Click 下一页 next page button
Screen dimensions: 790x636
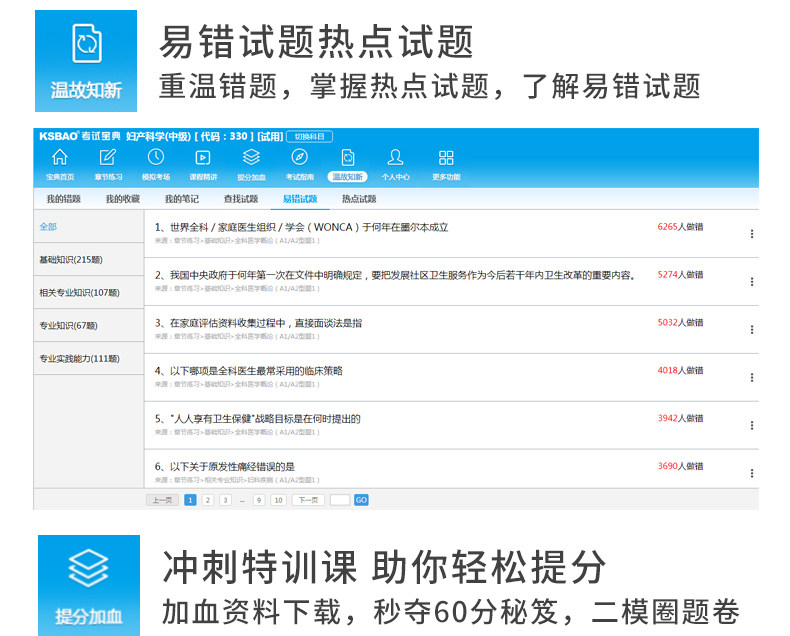click(x=308, y=500)
